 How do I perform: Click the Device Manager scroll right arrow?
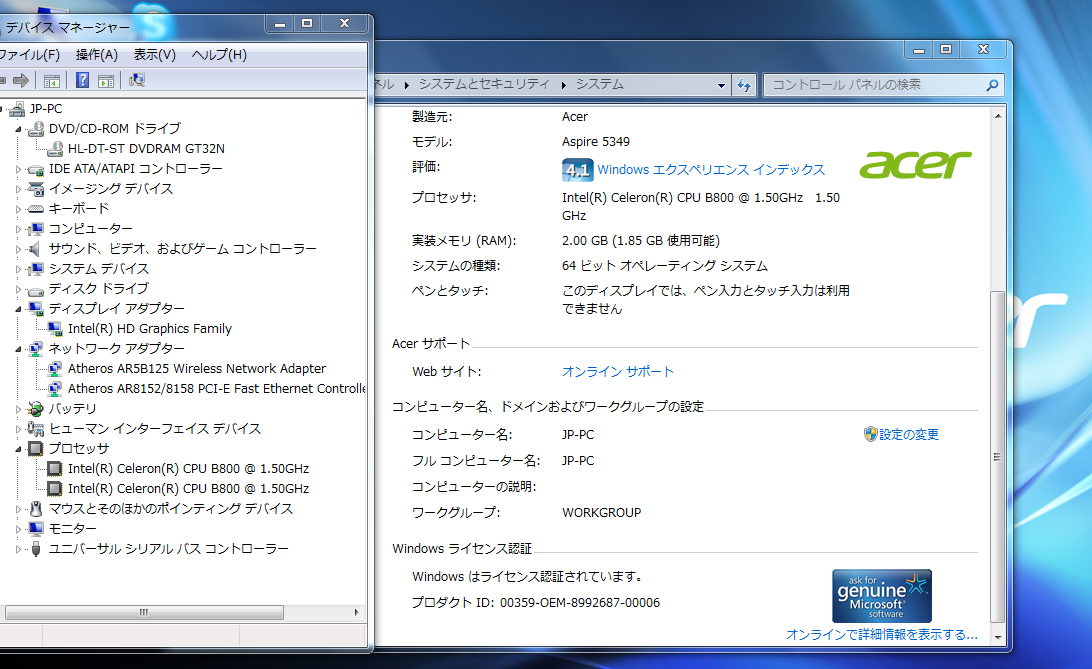point(357,613)
